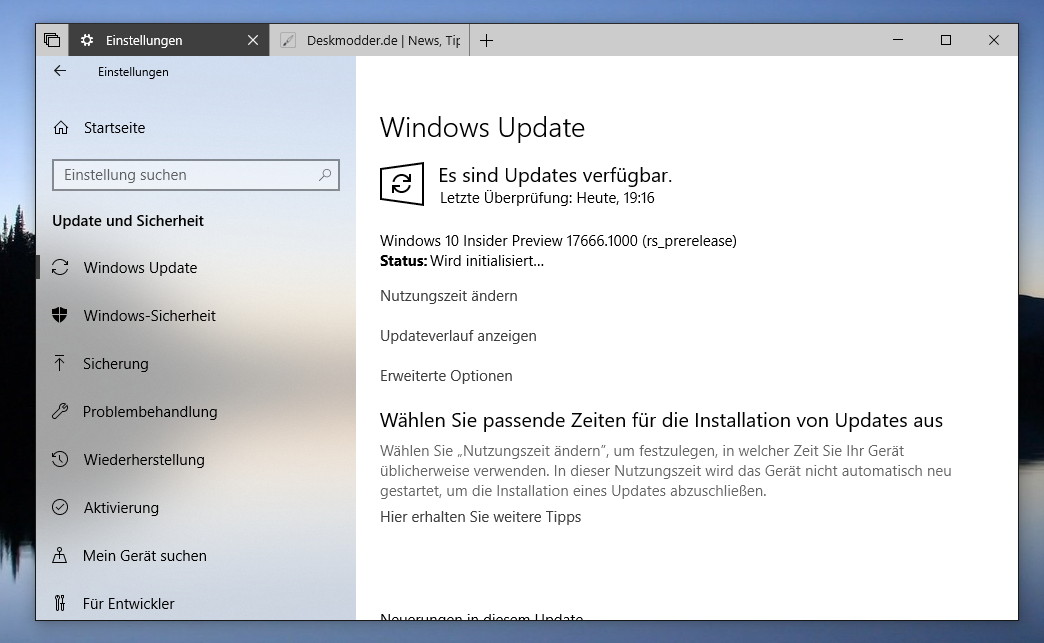Focus the Einstellung suchen search field
The height and width of the screenshot is (643, 1044).
click(196, 175)
